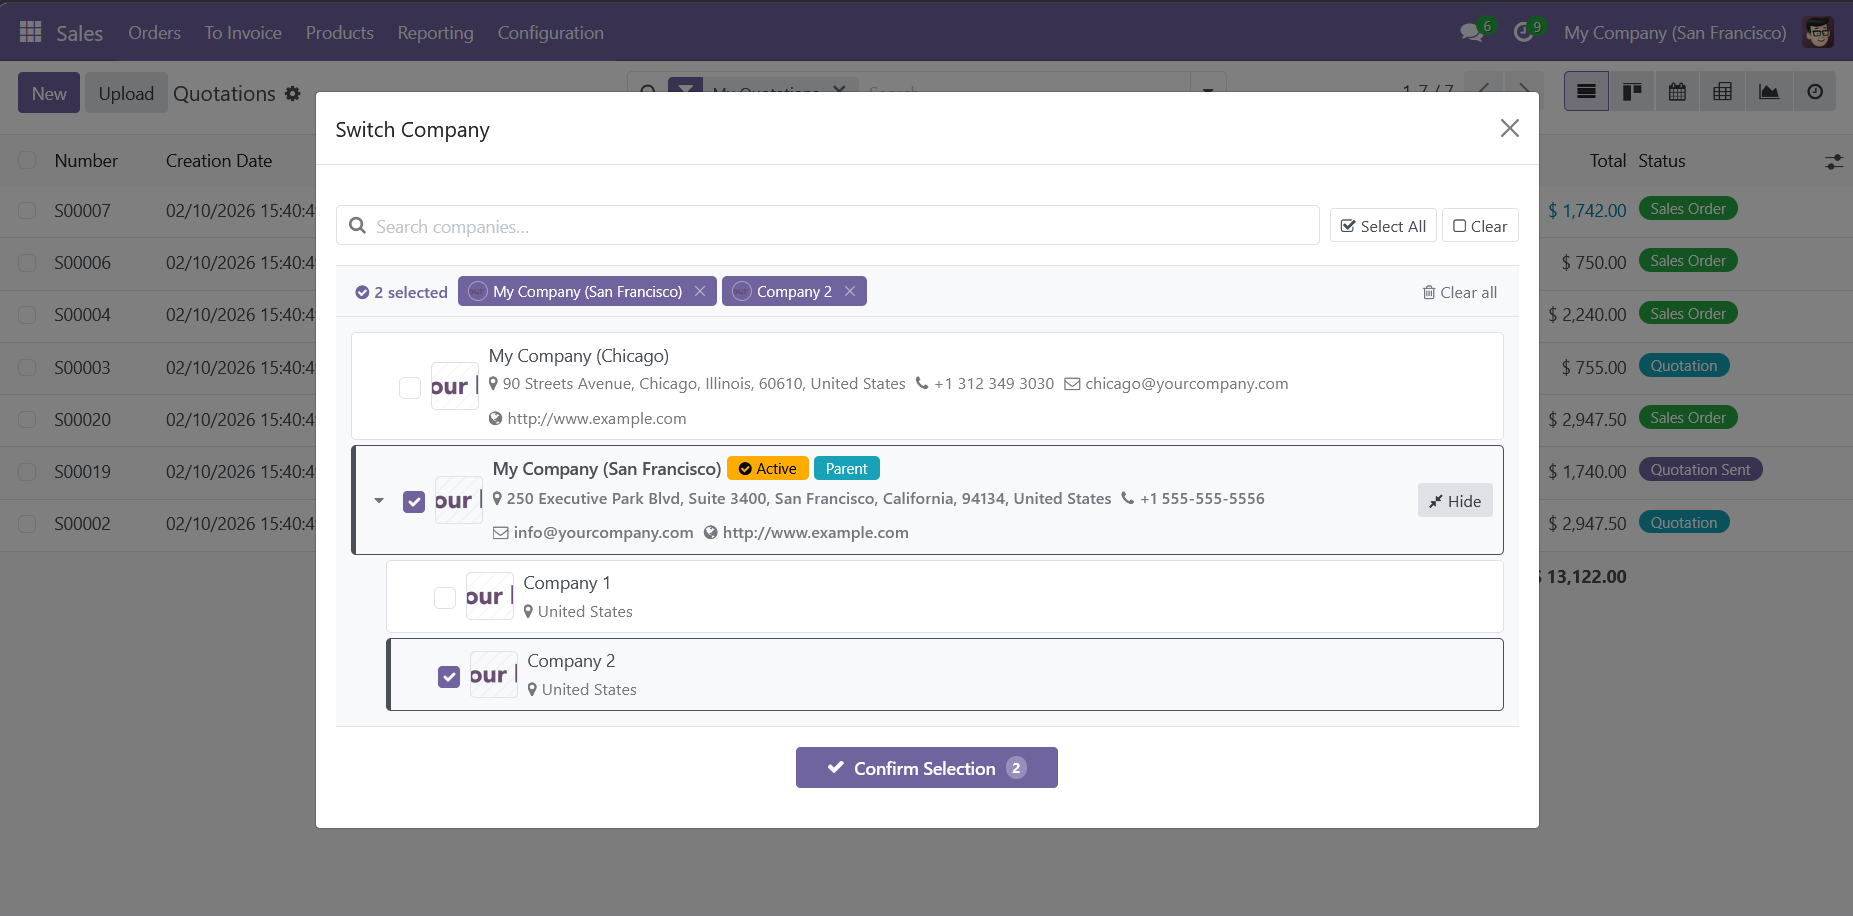The width and height of the screenshot is (1853, 916).
Task: Switch to graph view icon
Action: (1769, 92)
